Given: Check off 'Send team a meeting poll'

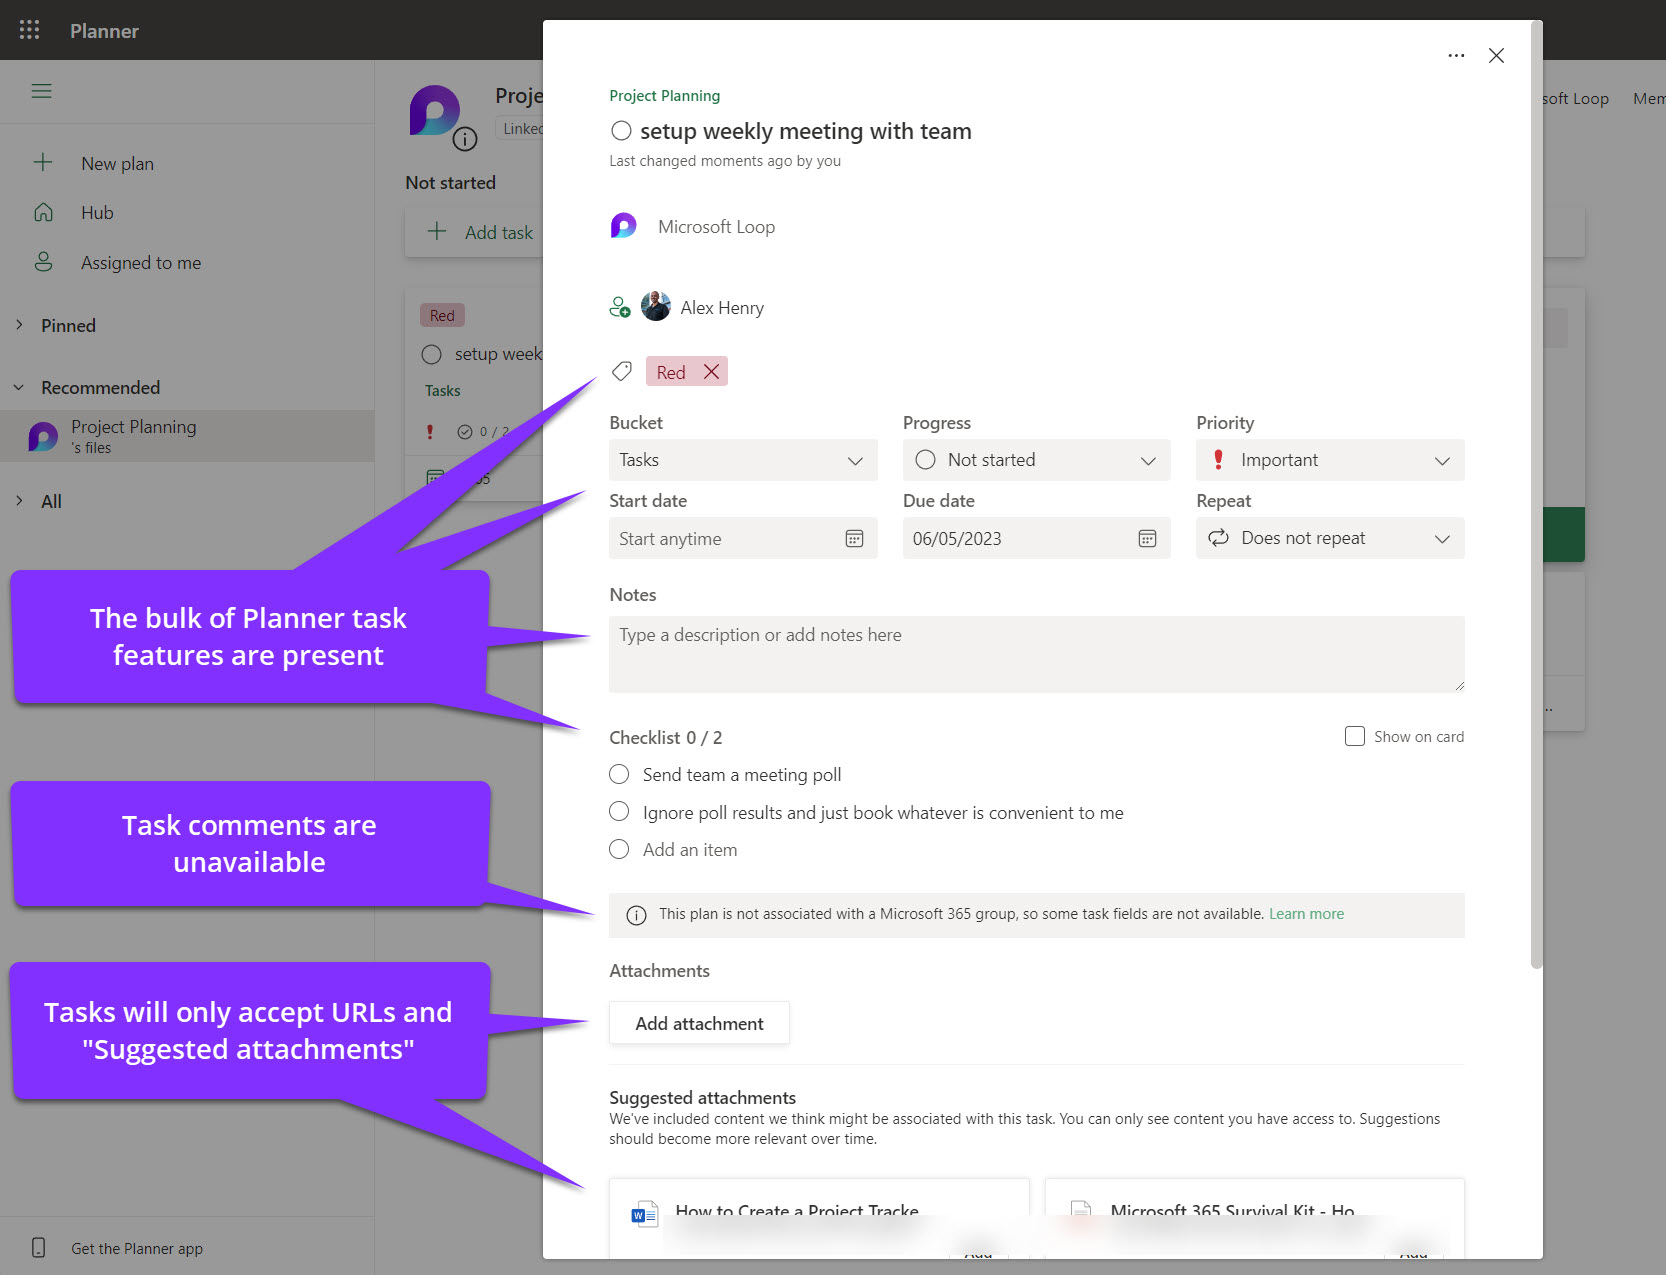Looking at the screenshot, I should pyautogui.click(x=619, y=774).
